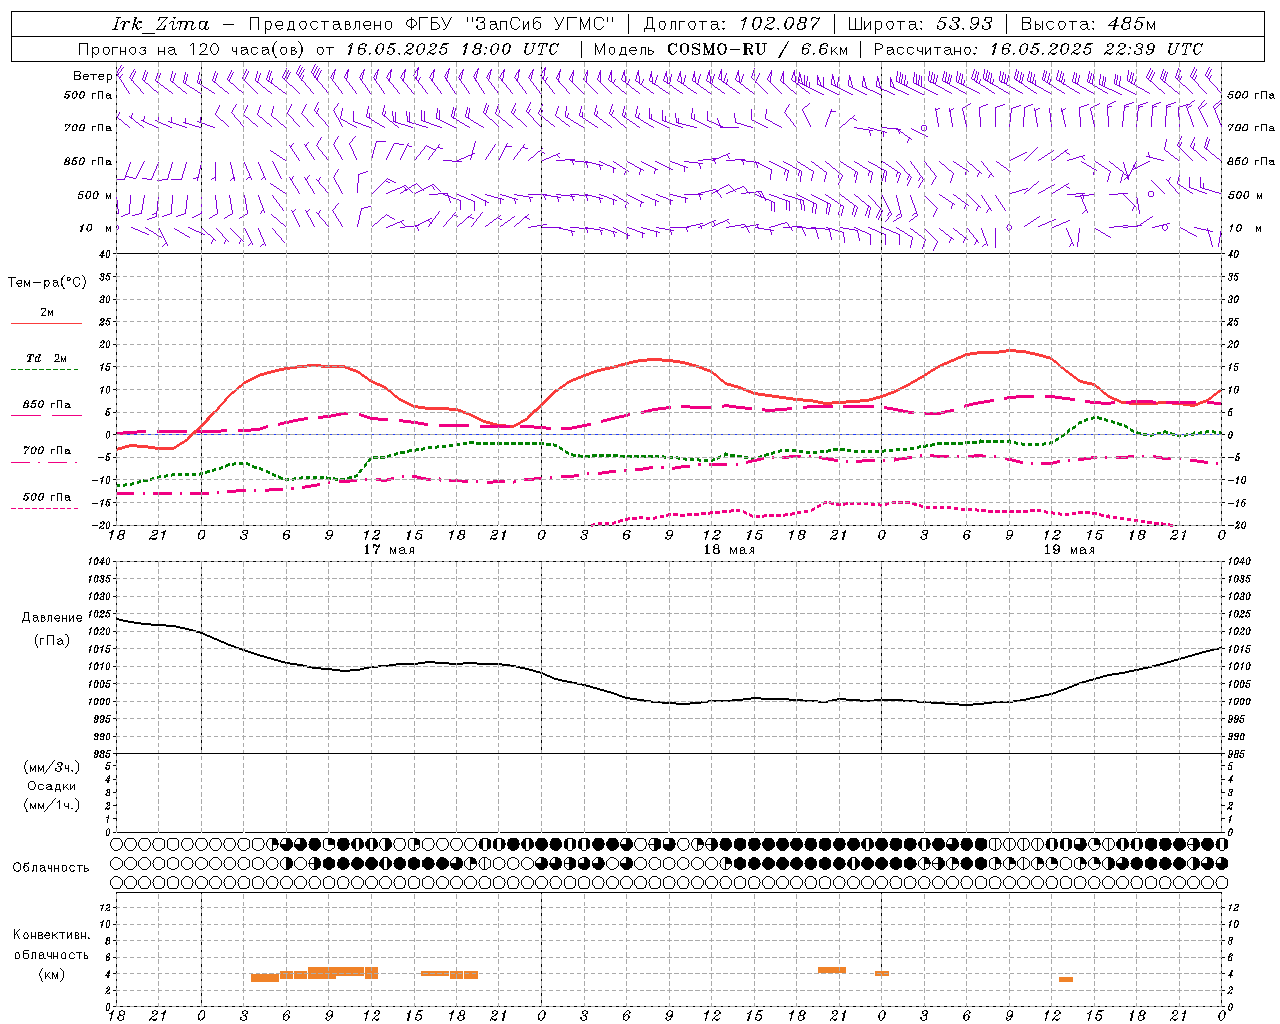Click the wind panel label "Ветер"
This screenshot has width=1280, height=1024.
(x=92, y=76)
